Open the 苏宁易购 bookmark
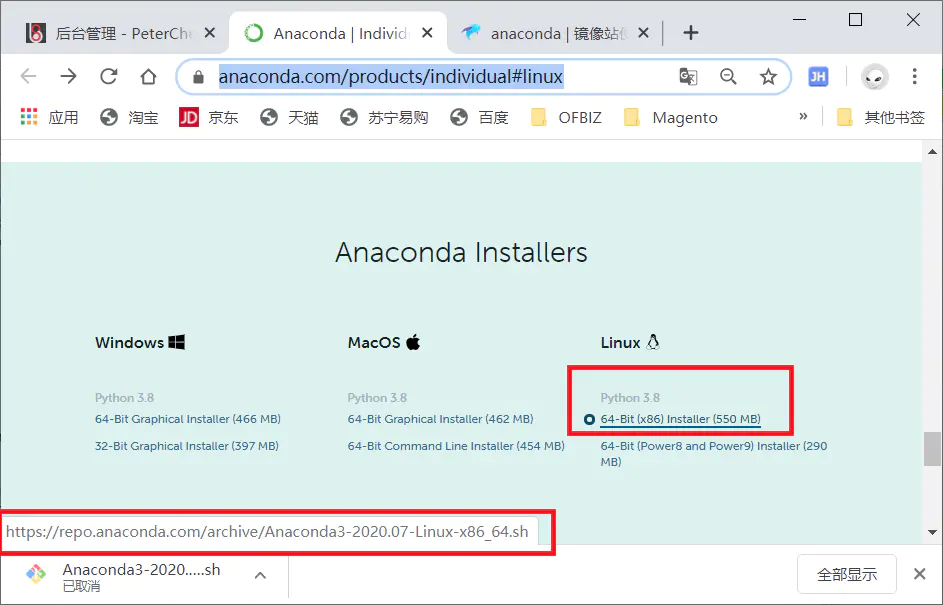This screenshot has width=943, height=605. 384,117
